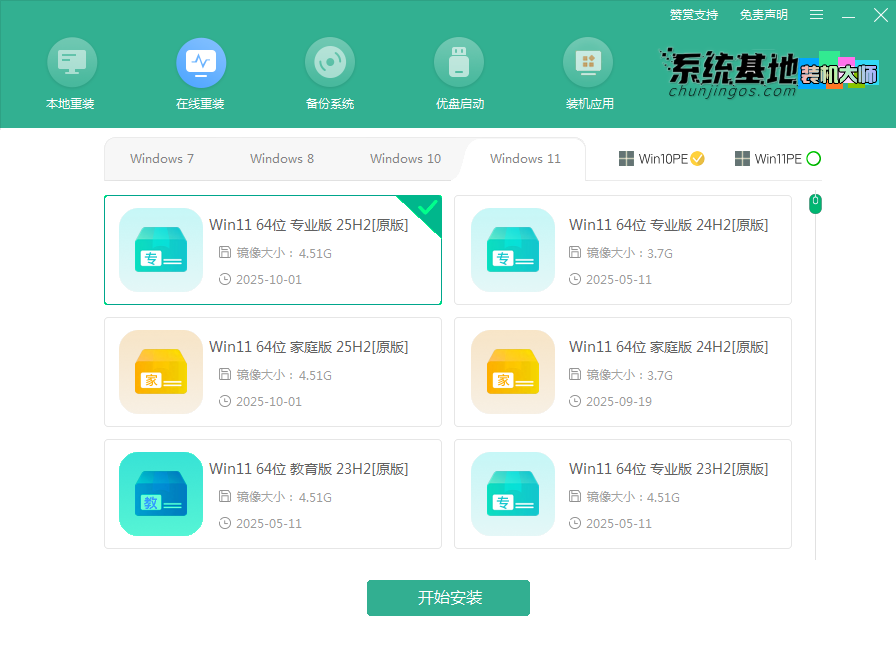Open the 本地重装 local reinstall icon

[71, 64]
